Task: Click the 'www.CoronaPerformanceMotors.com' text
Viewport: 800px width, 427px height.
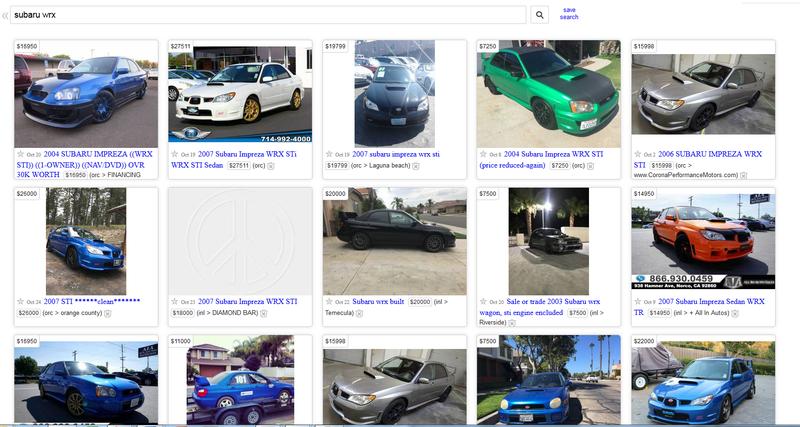Action: tap(686, 175)
